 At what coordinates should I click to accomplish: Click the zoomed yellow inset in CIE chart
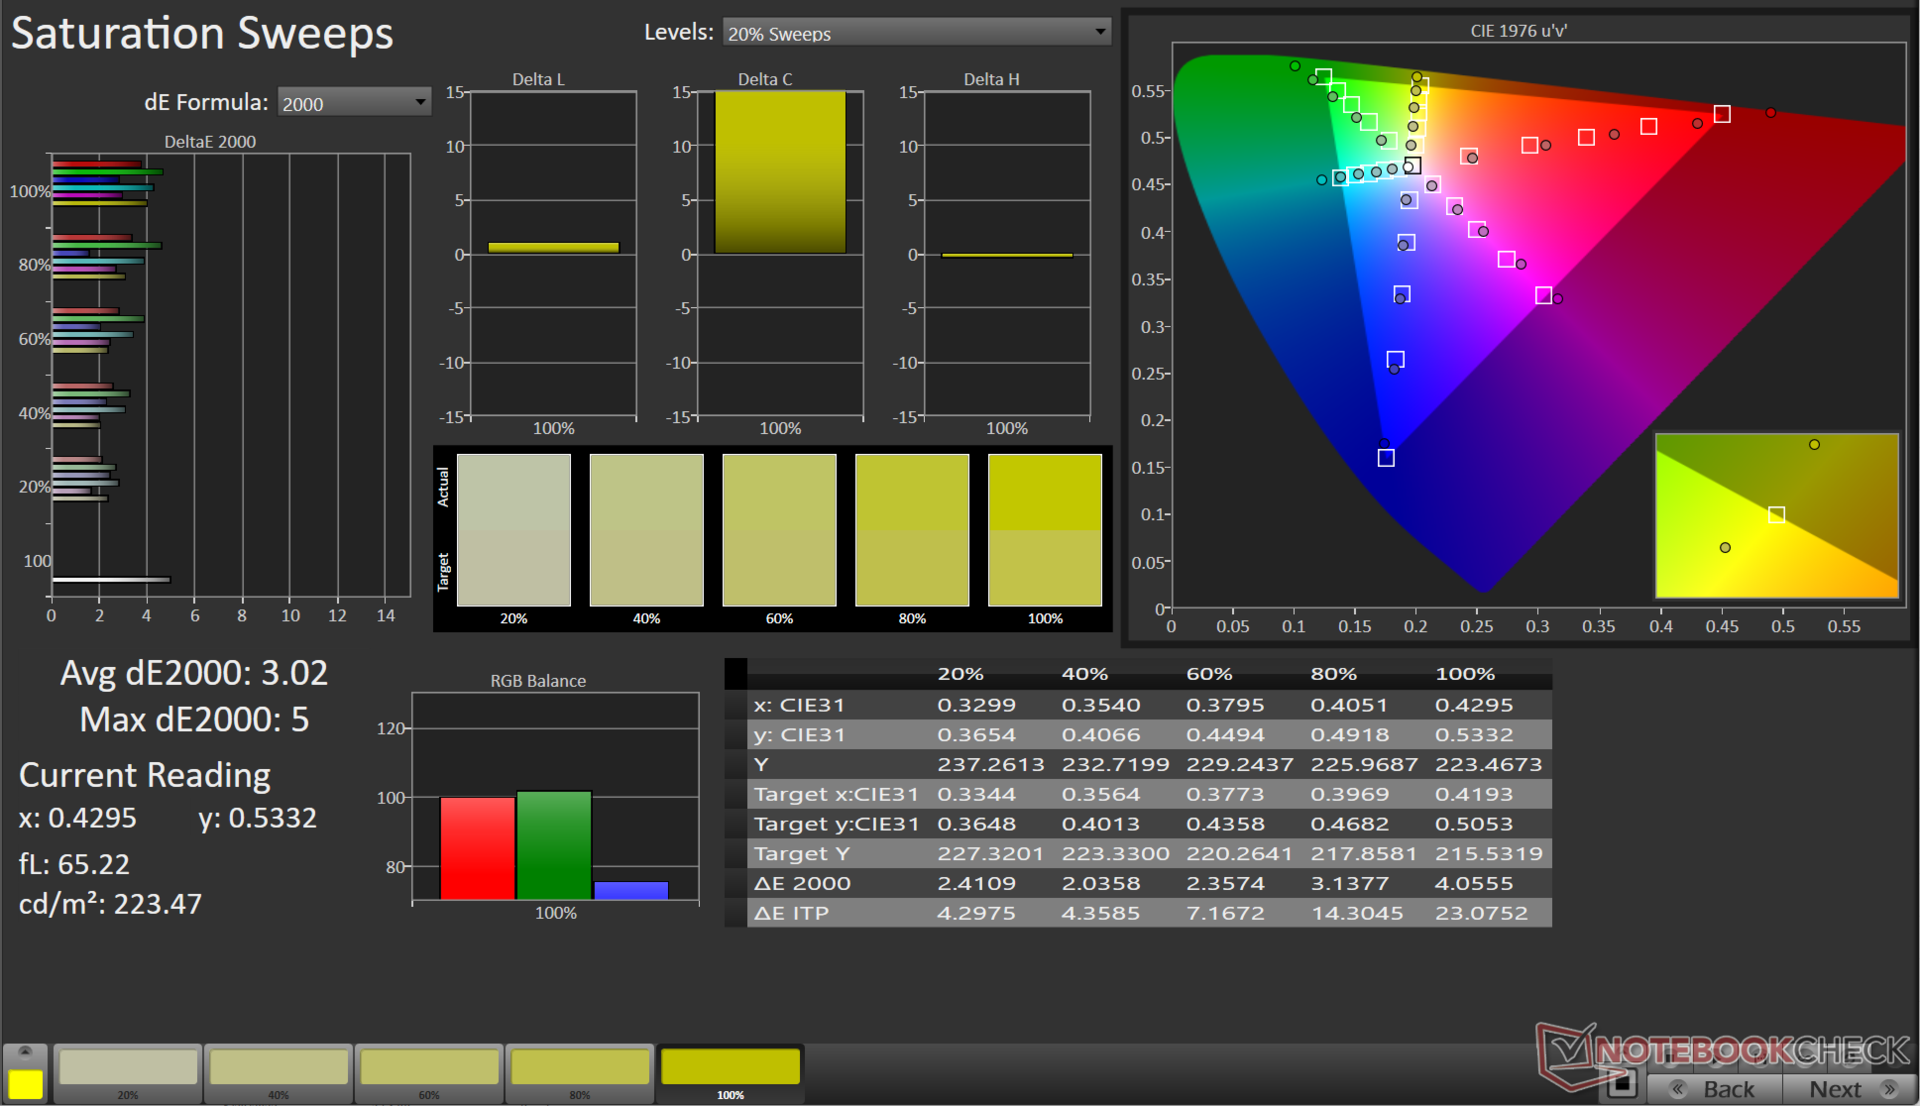coord(1776,515)
